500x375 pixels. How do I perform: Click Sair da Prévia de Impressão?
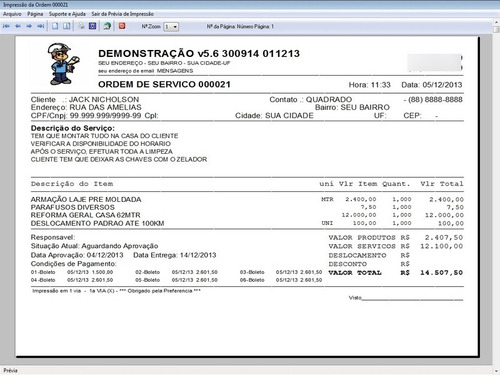123,14
